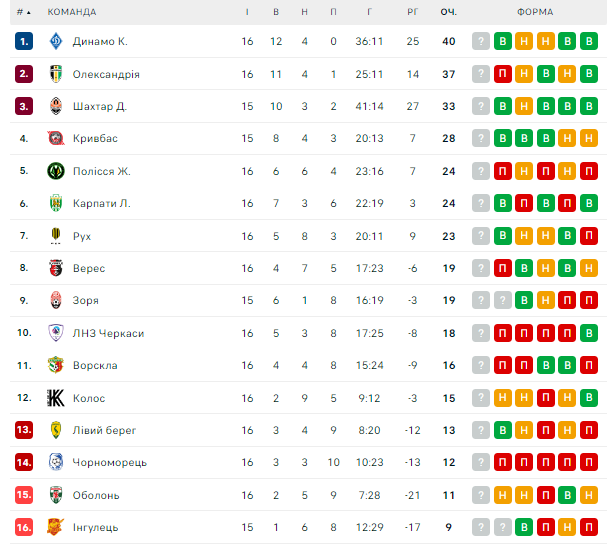Click the КОМАНДА column header
This screenshot has width=611, height=549.
72,12
